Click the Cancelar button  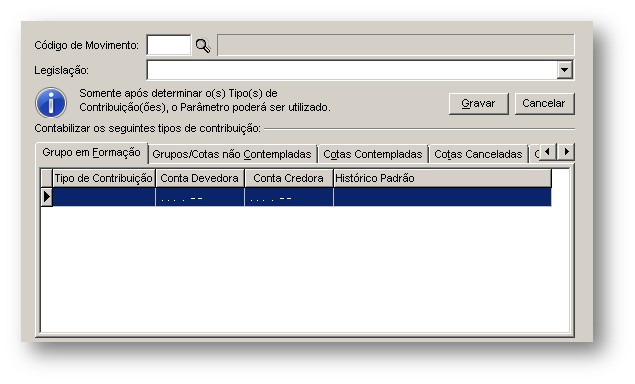(x=544, y=104)
